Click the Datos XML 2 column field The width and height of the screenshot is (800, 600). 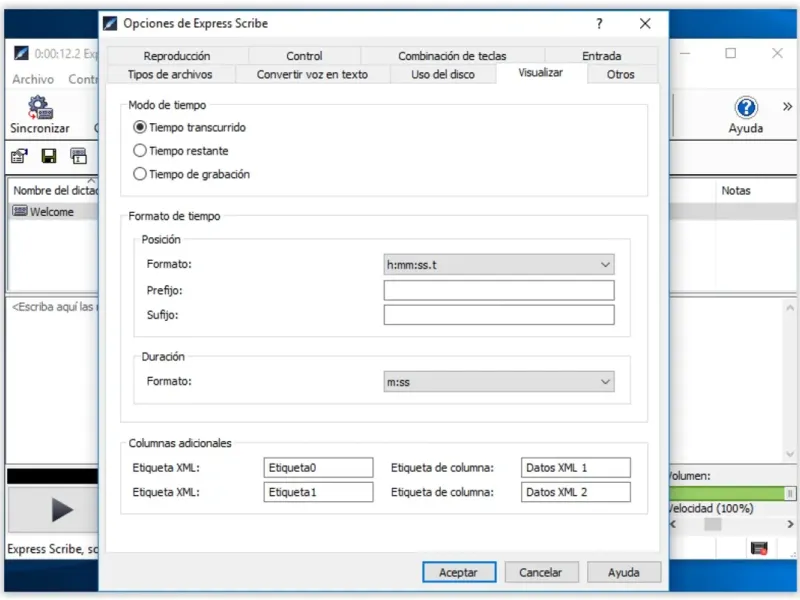(x=576, y=492)
